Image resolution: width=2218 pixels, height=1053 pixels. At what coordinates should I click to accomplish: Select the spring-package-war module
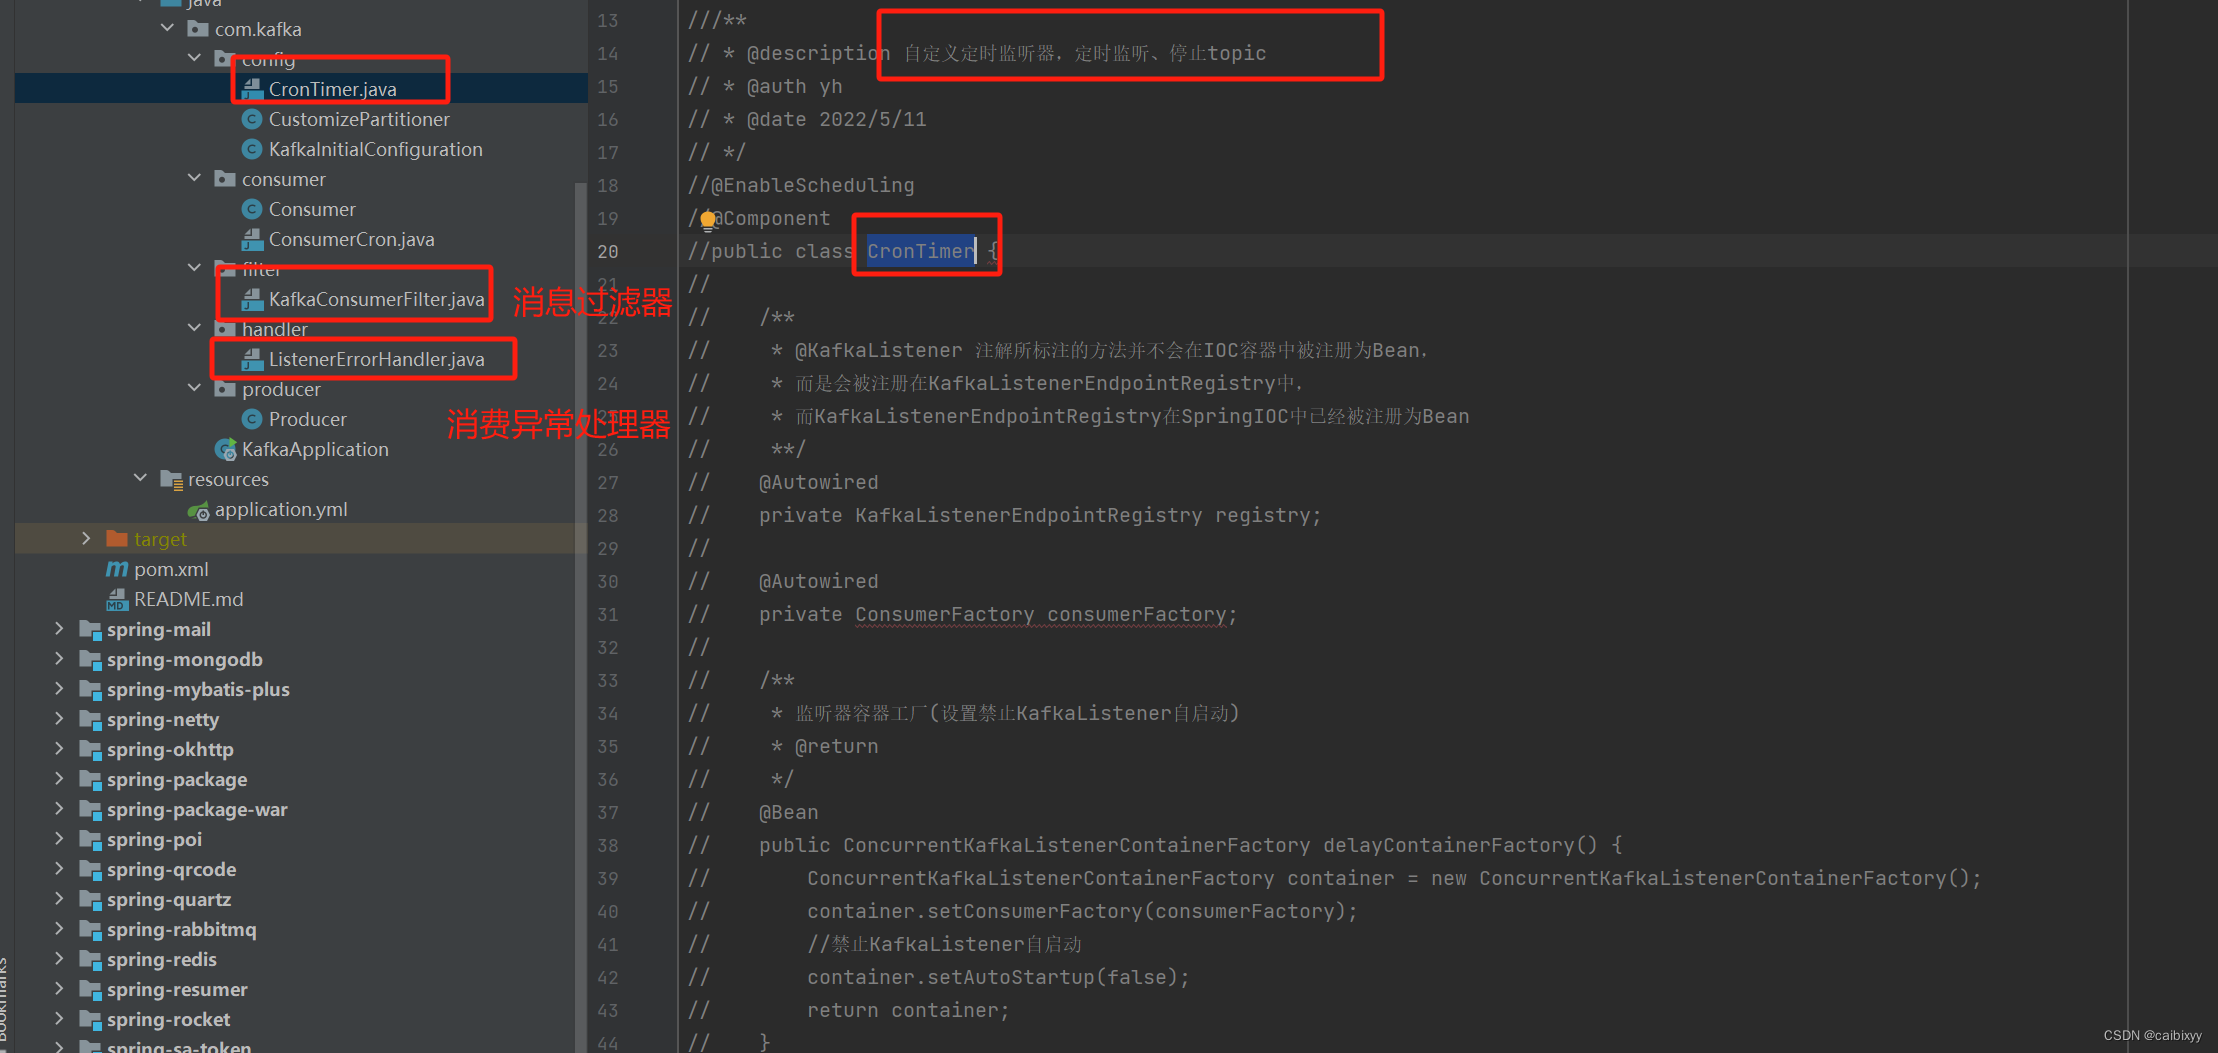[197, 809]
